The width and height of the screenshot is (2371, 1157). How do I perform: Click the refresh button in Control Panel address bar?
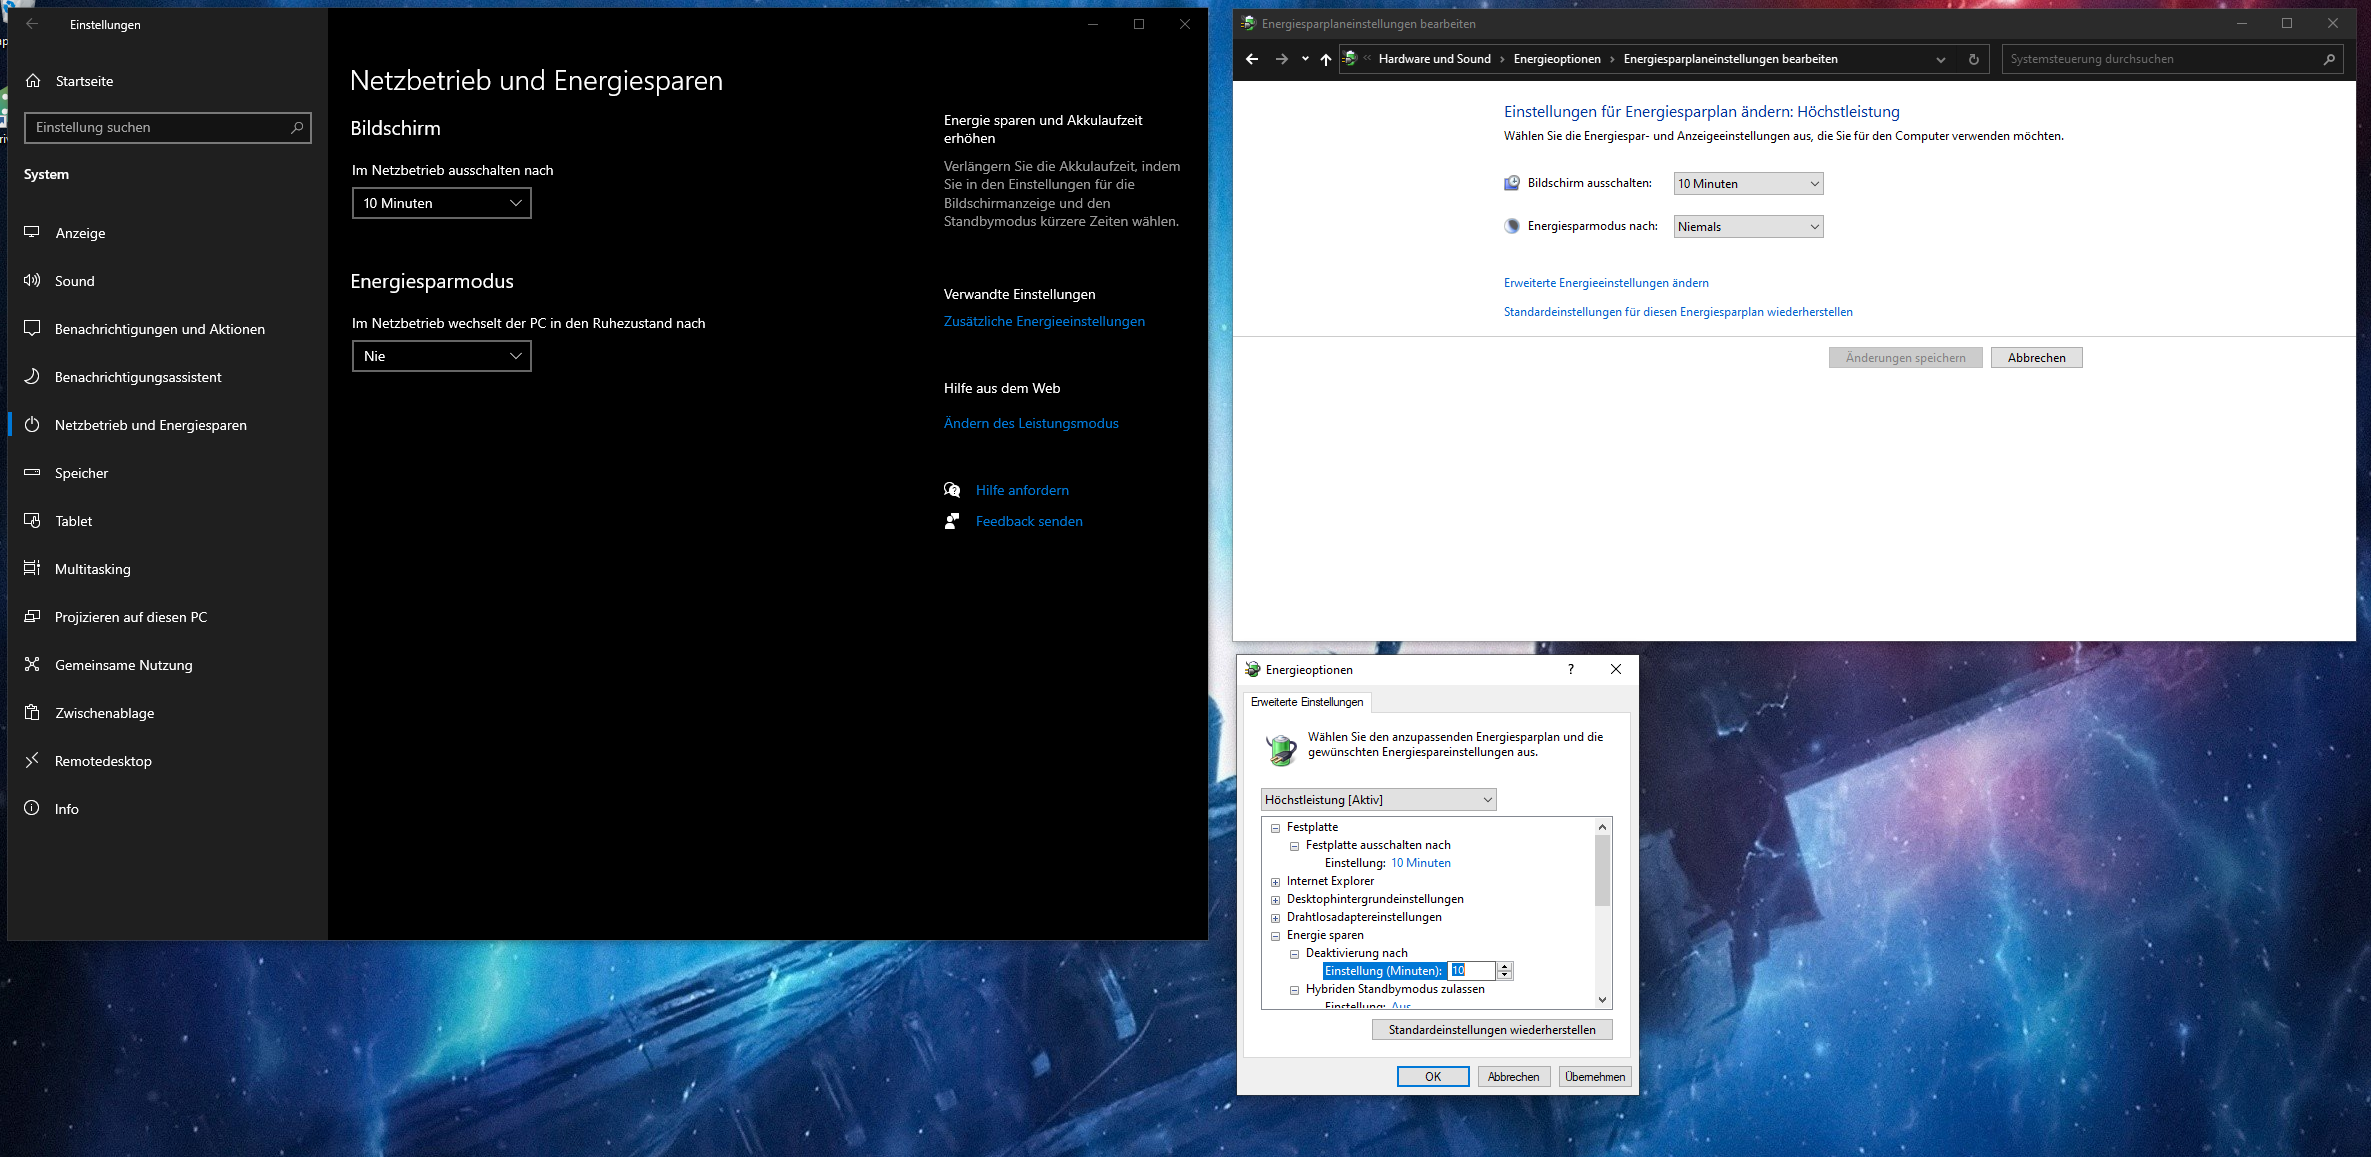coord(1973,59)
